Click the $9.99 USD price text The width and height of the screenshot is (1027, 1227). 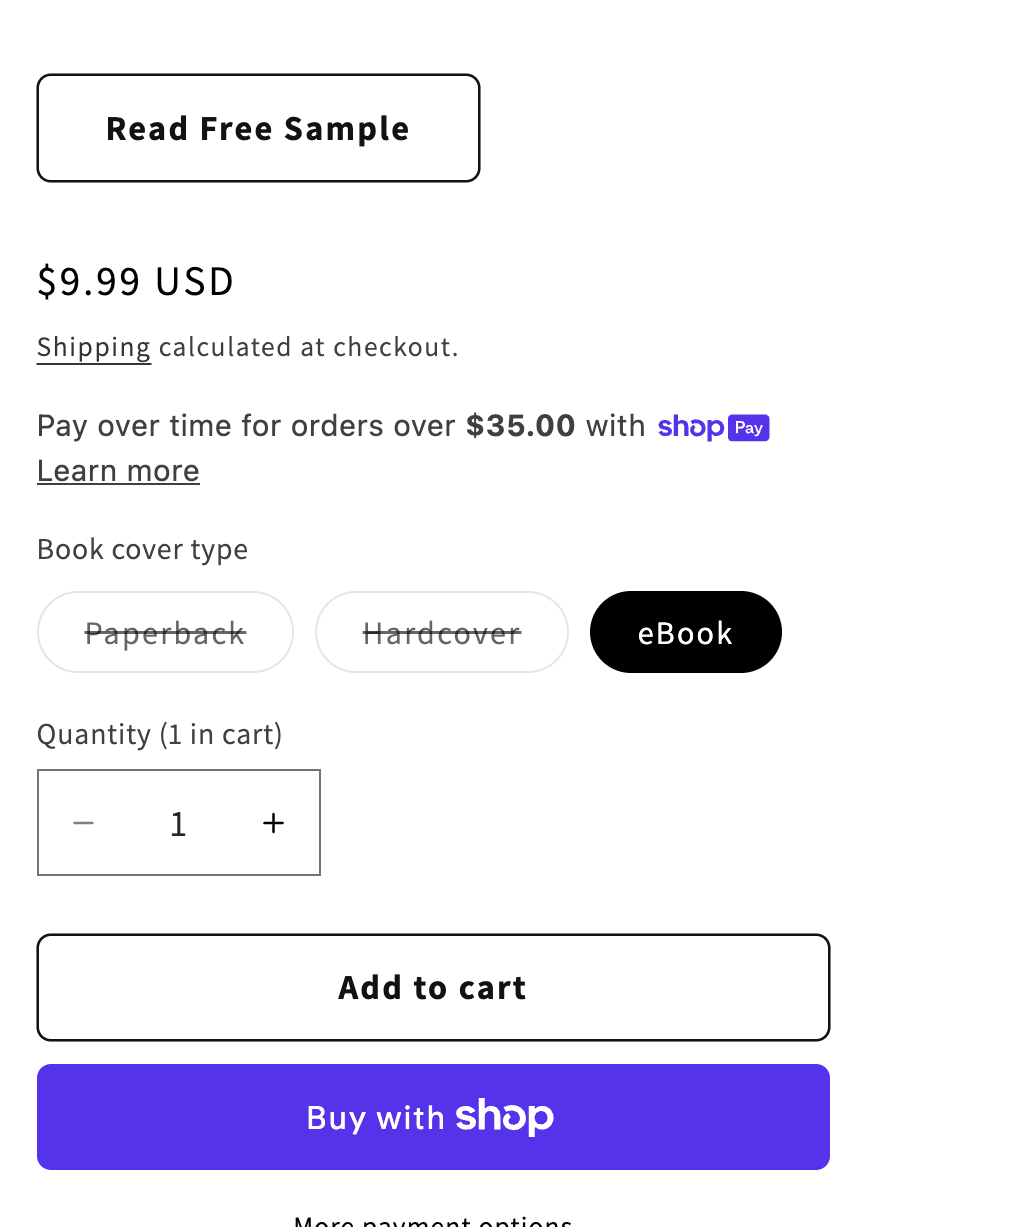click(135, 282)
